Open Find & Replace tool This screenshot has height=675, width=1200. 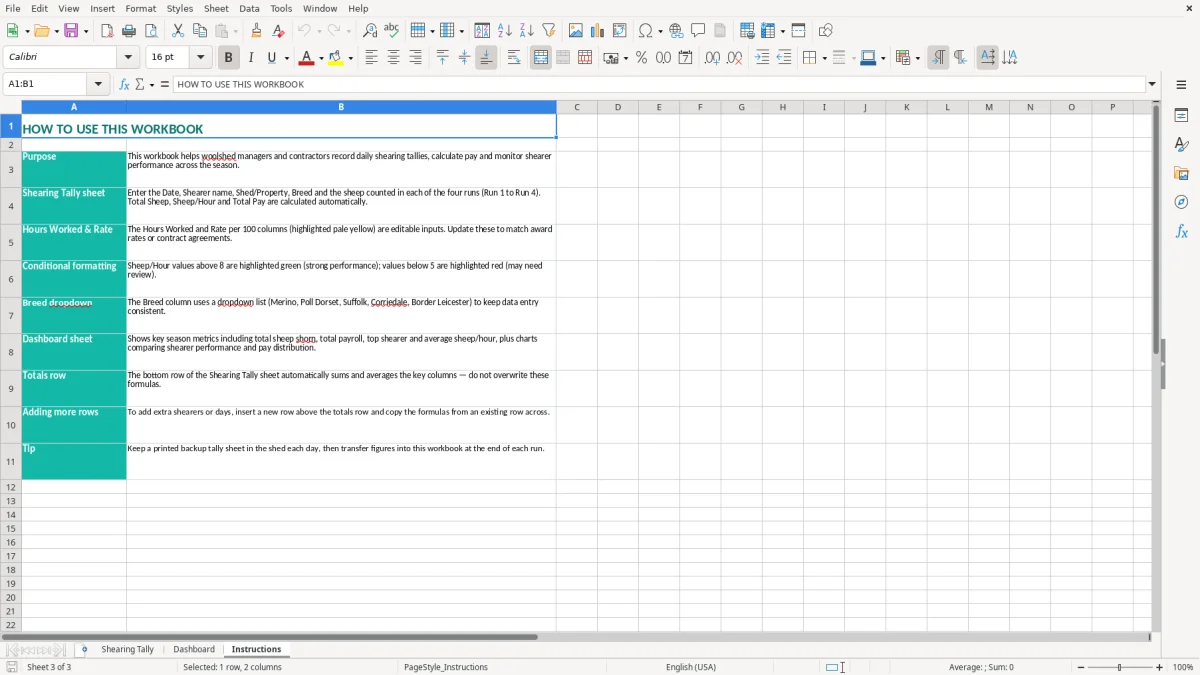coord(370,31)
